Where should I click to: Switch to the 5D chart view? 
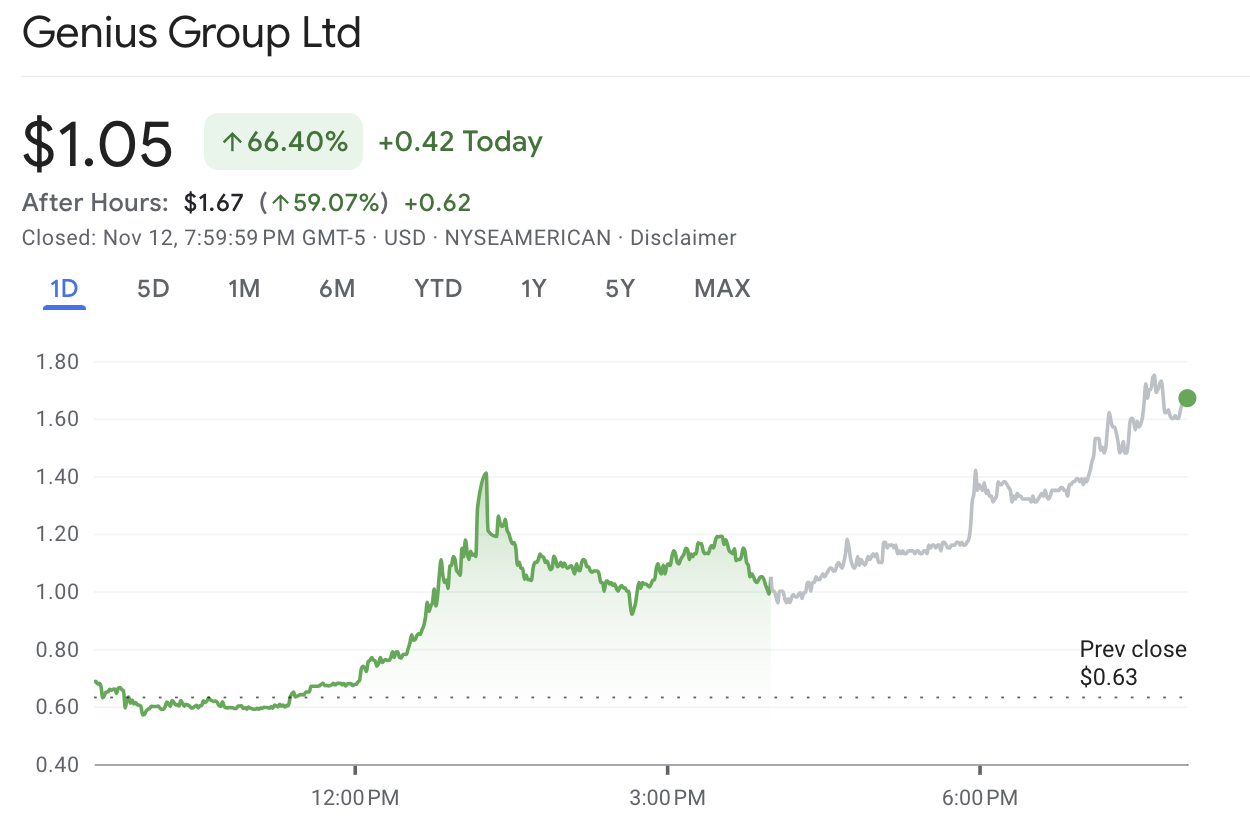152,288
